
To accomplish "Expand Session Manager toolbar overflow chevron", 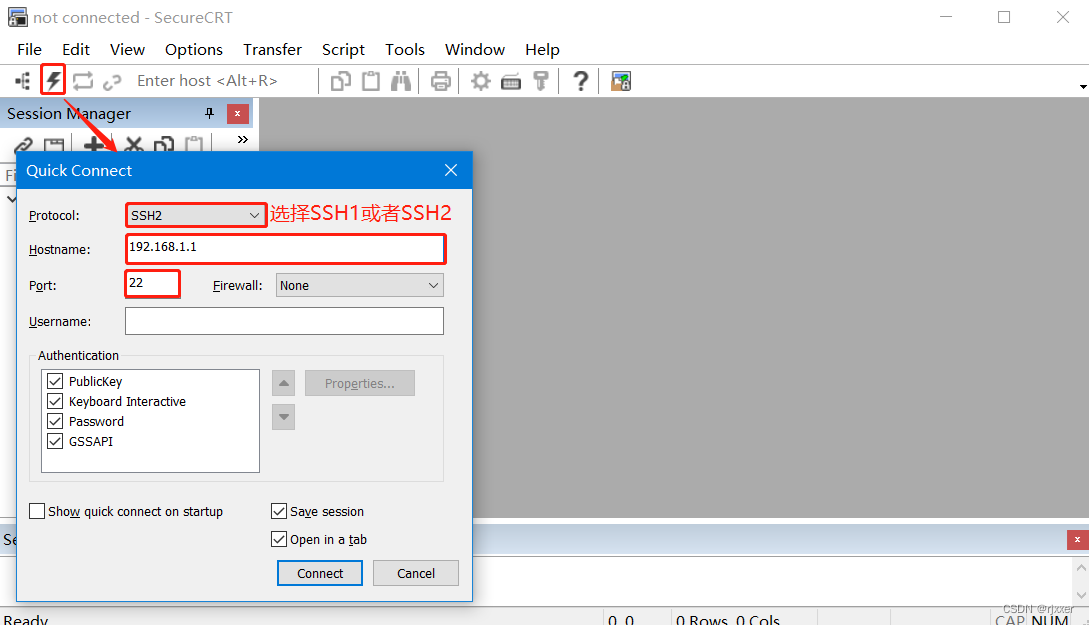I will [242, 140].
